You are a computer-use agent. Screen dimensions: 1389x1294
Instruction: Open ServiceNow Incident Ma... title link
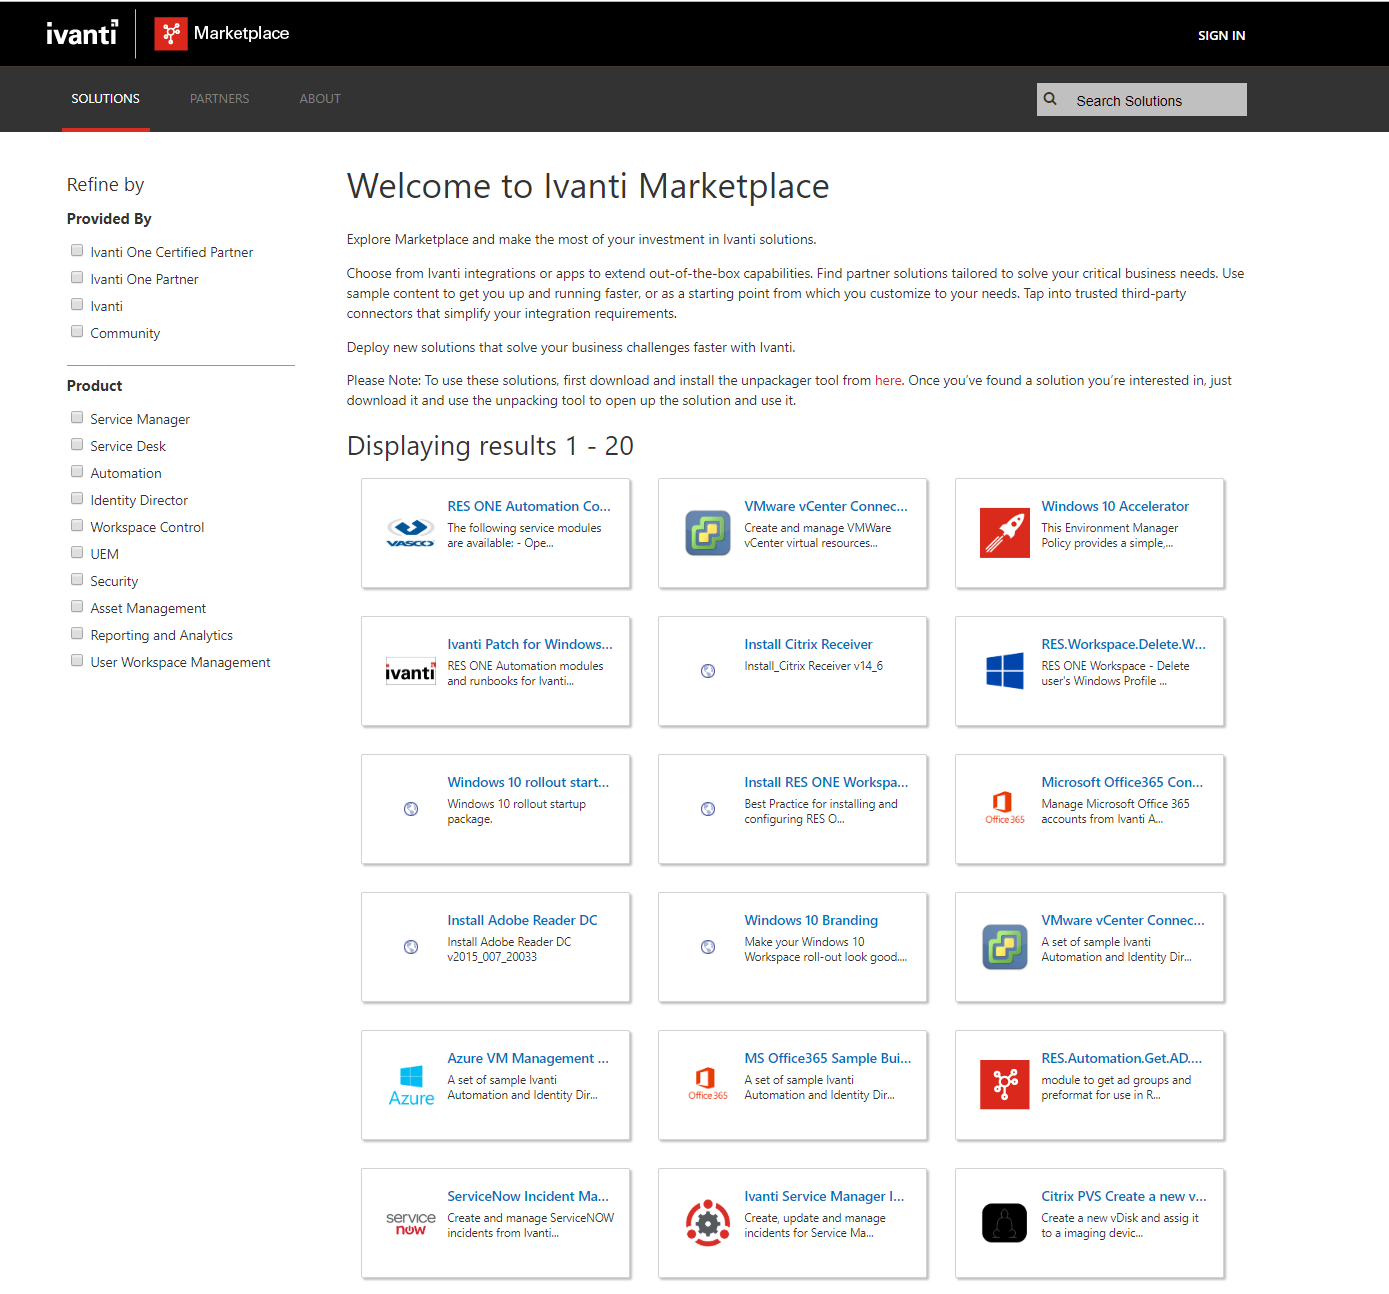coord(528,1196)
